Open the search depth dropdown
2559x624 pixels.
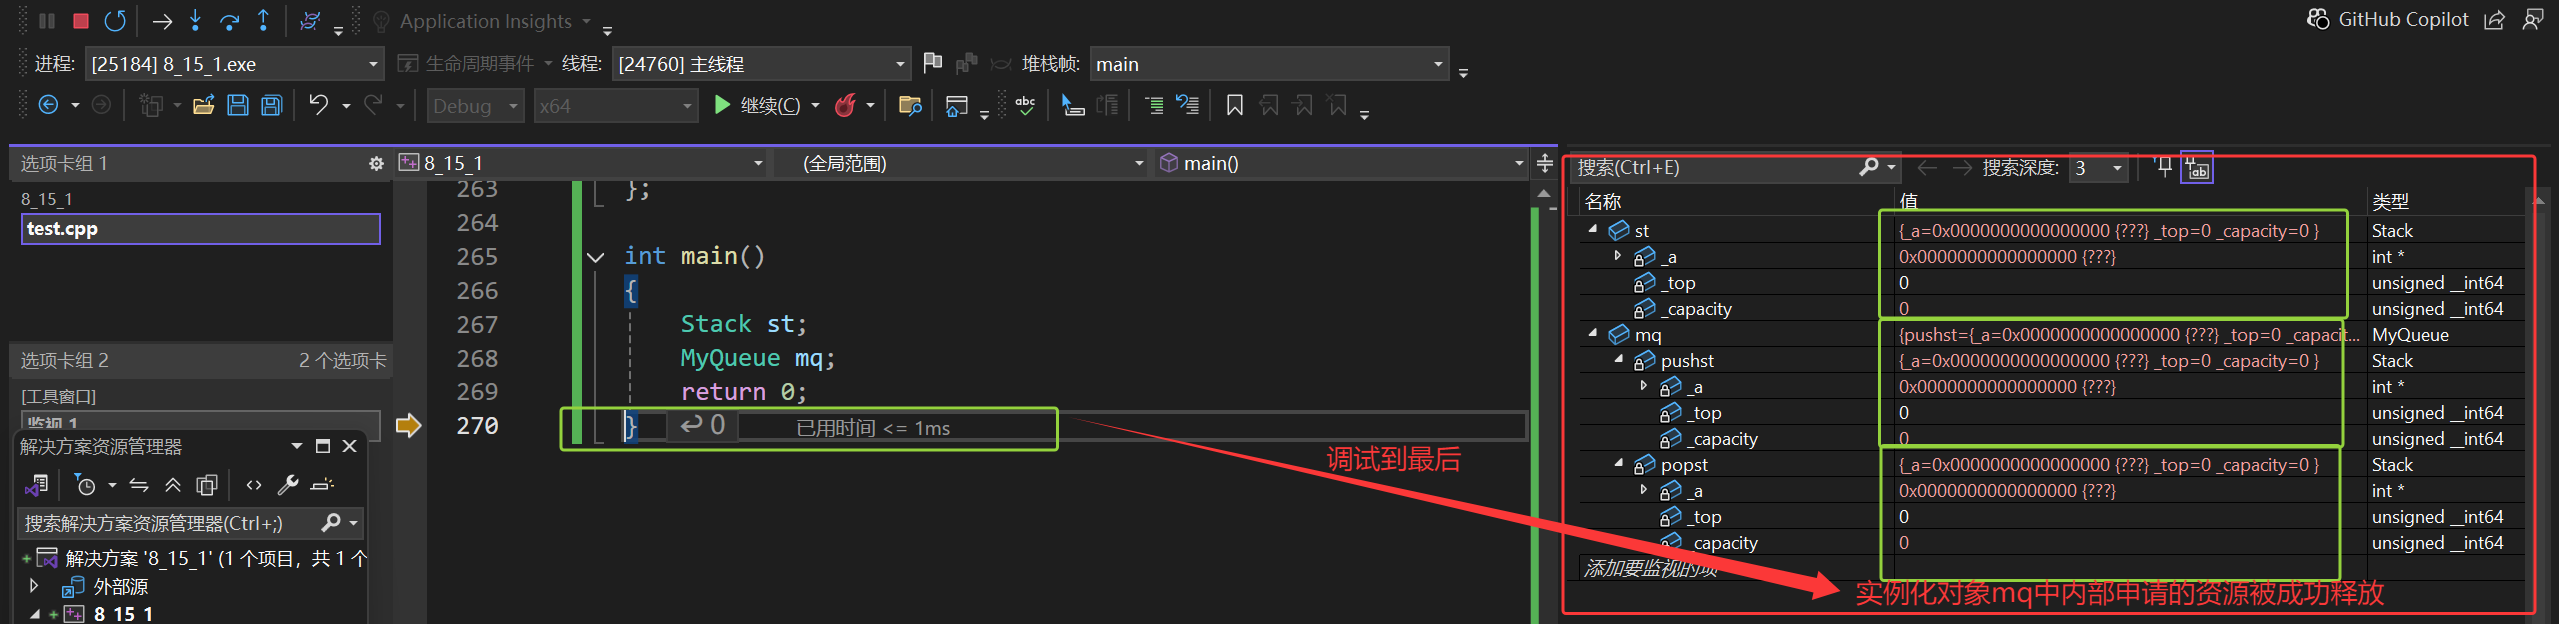coord(2098,168)
